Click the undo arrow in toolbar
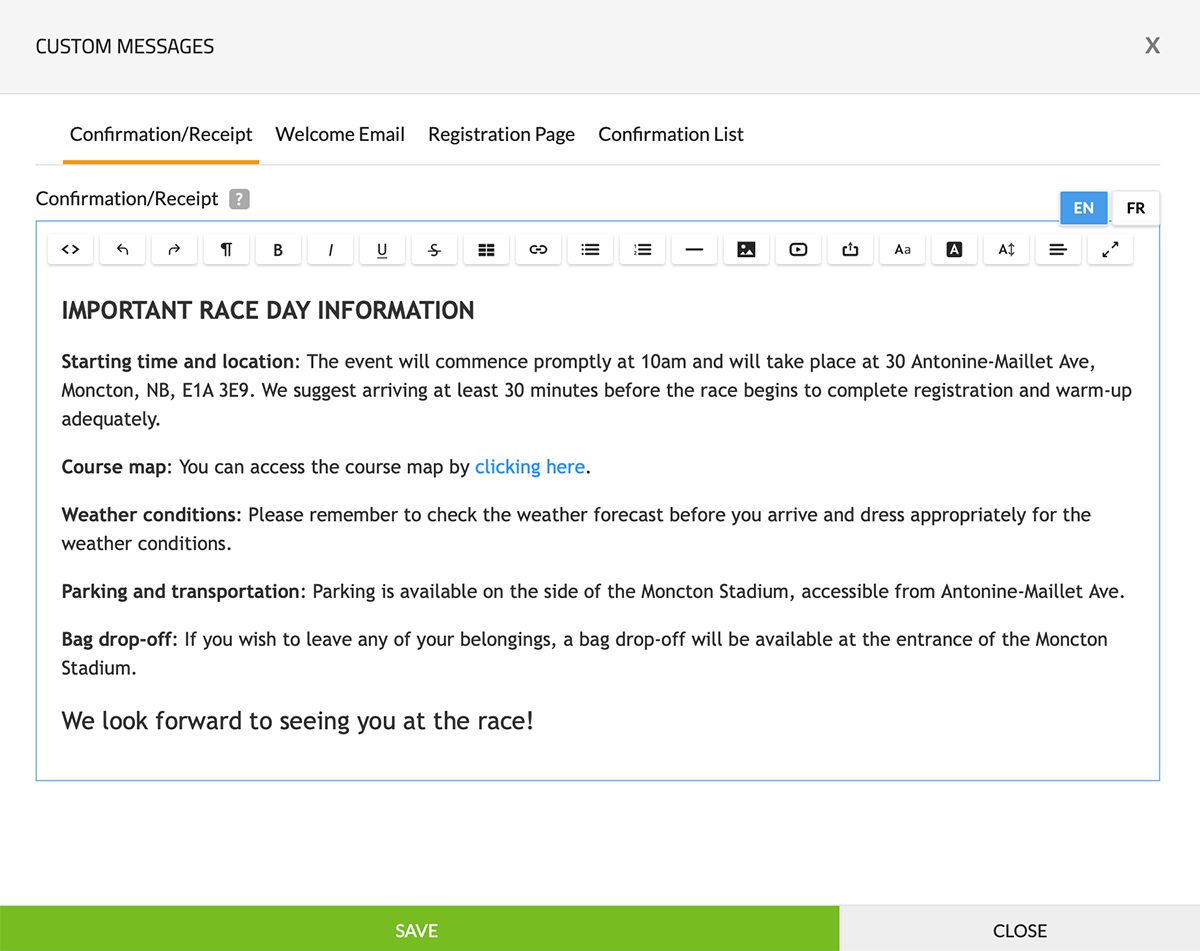 pos(122,250)
